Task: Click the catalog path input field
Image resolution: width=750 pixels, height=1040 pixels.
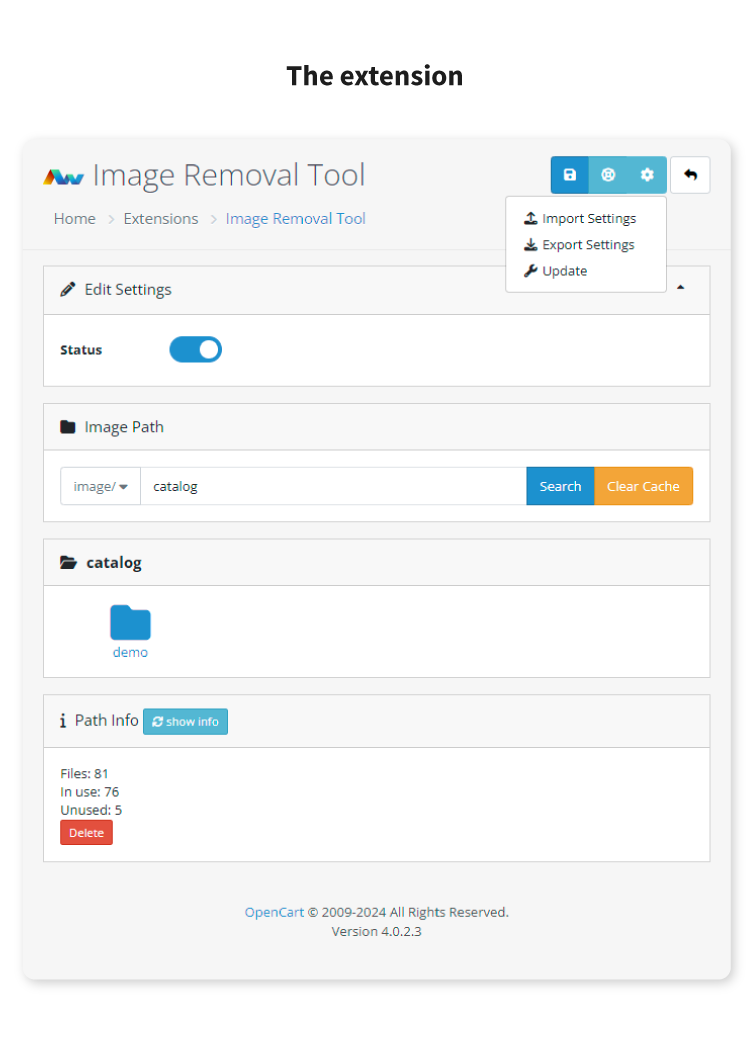Action: tap(333, 487)
